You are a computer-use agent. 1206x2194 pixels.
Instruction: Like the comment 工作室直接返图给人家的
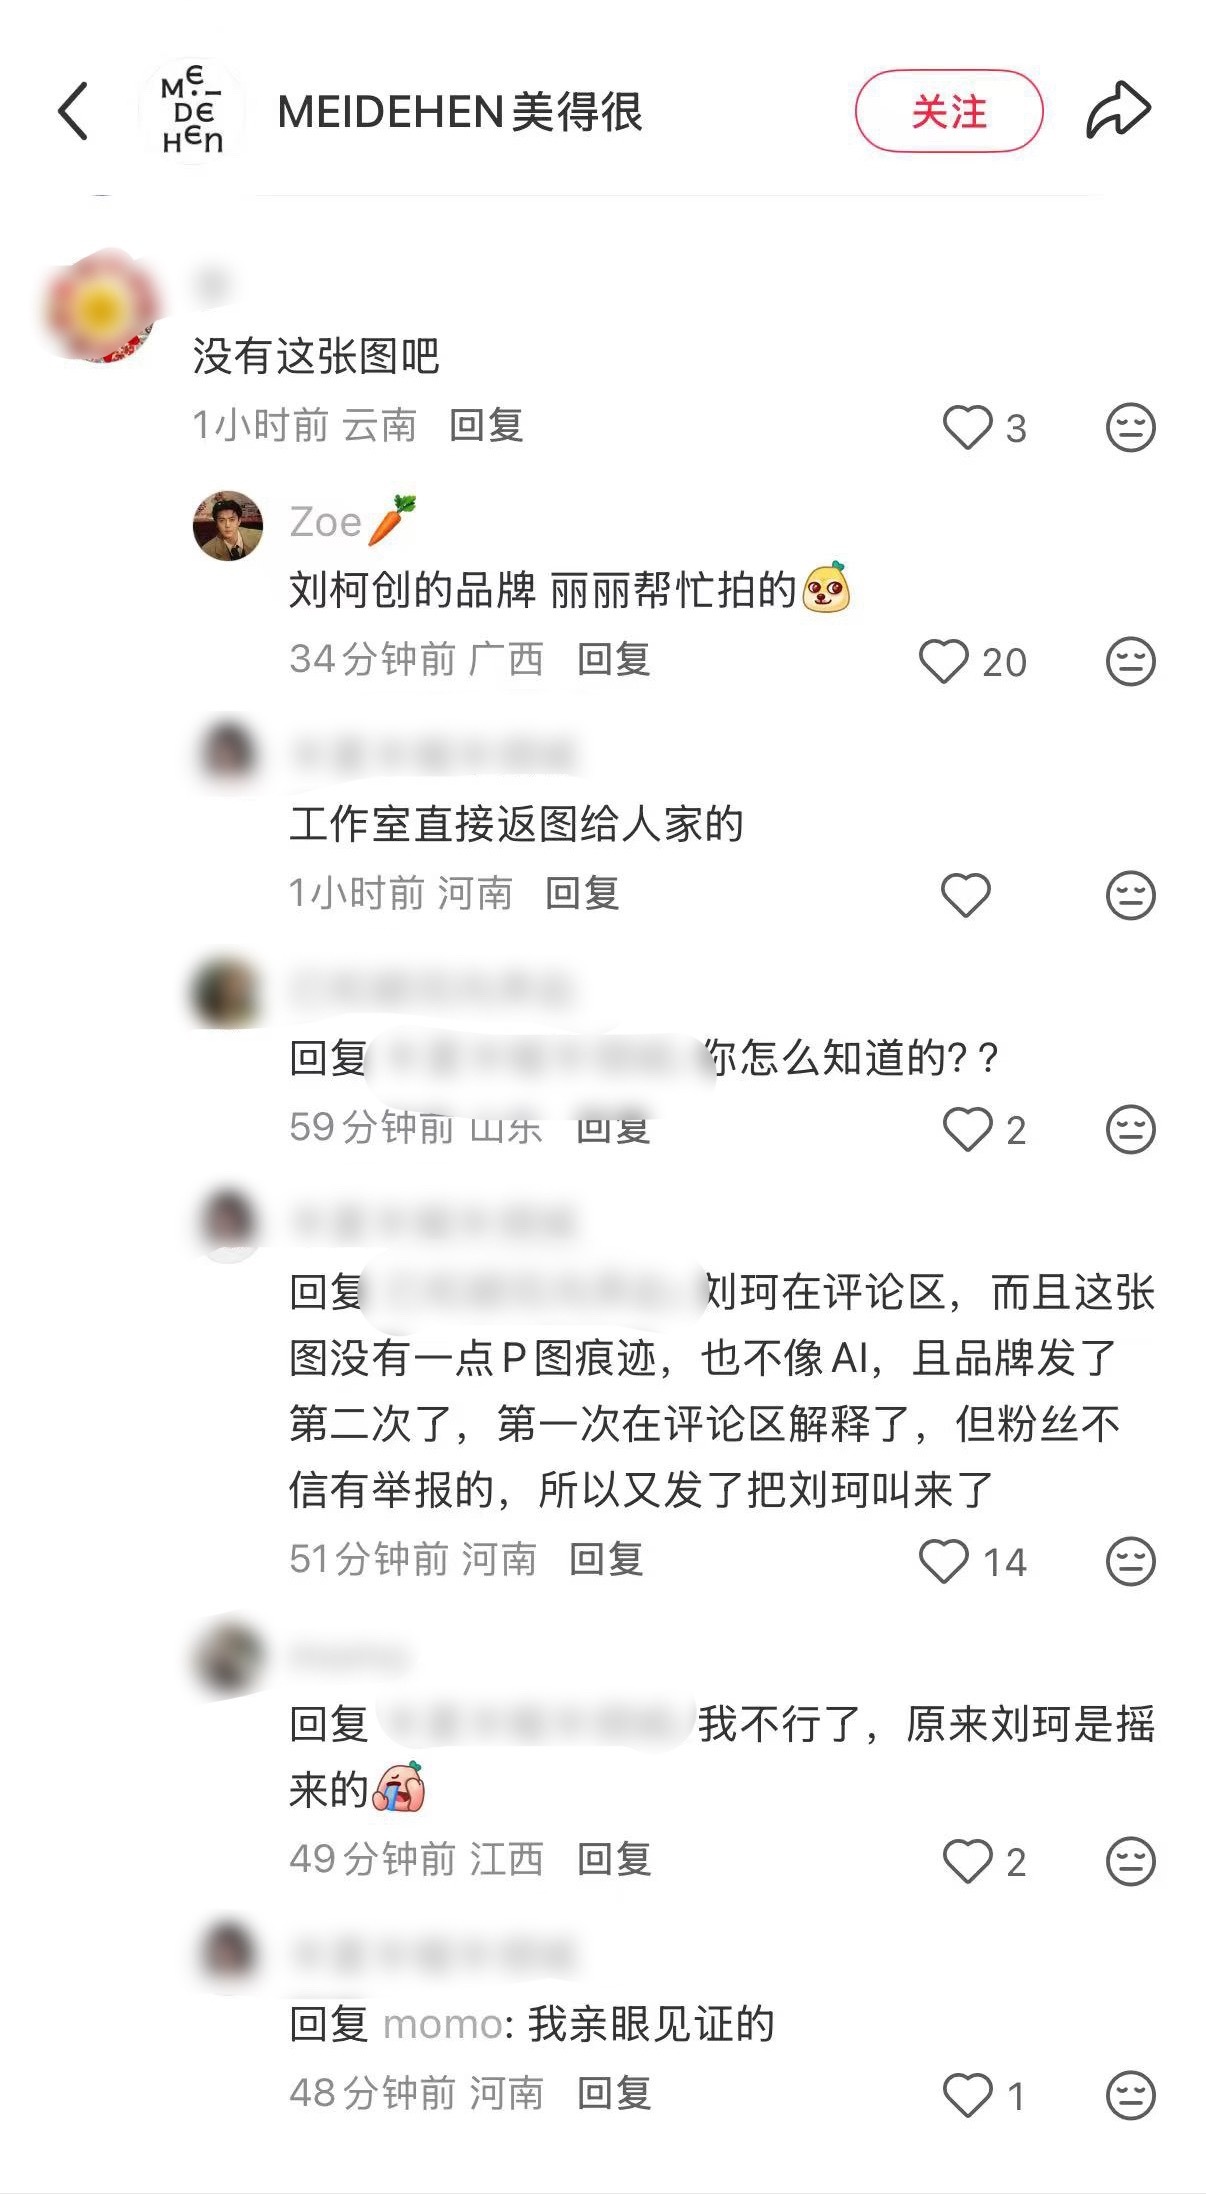click(966, 895)
